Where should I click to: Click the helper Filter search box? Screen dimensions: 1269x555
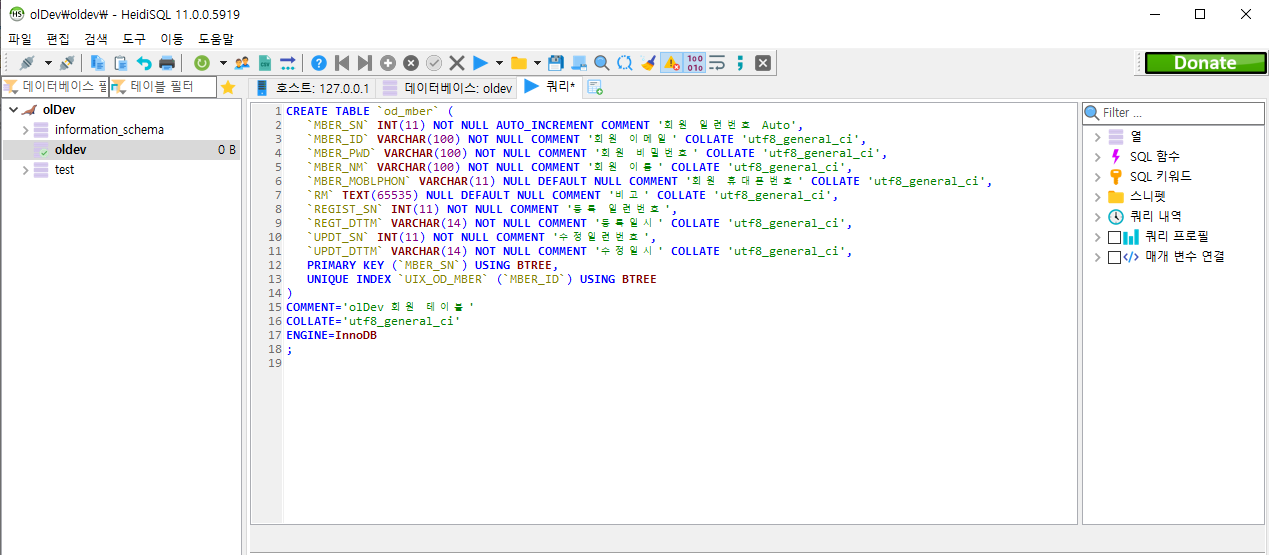point(1174,113)
